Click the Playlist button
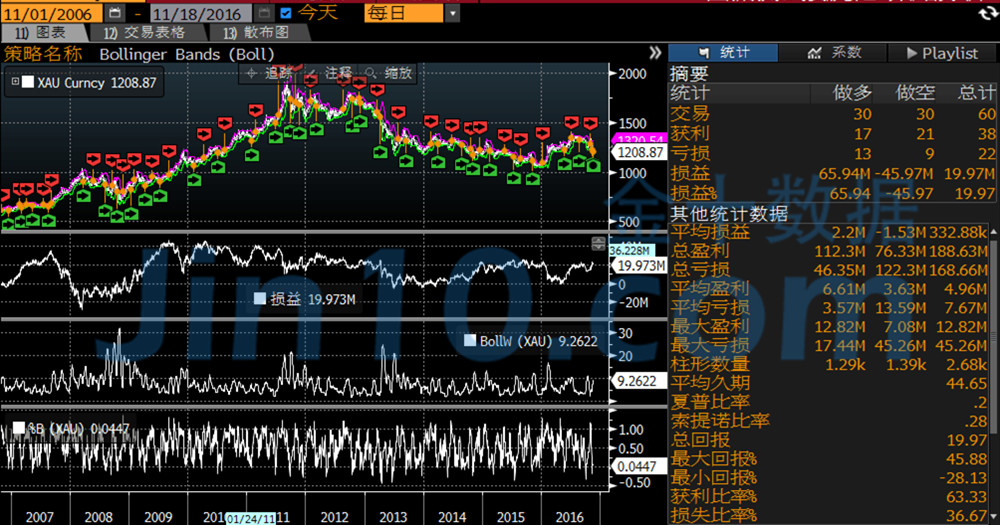This screenshot has width=1000, height=525. [942, 52]
